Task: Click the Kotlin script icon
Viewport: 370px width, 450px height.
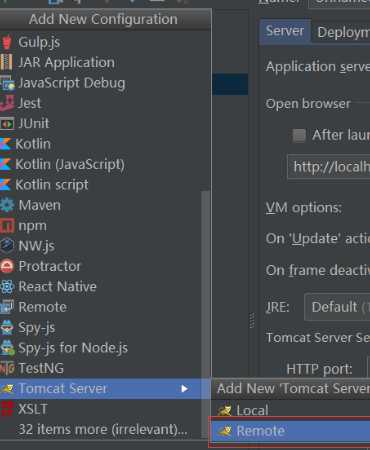Action: [x=6, y=185]
